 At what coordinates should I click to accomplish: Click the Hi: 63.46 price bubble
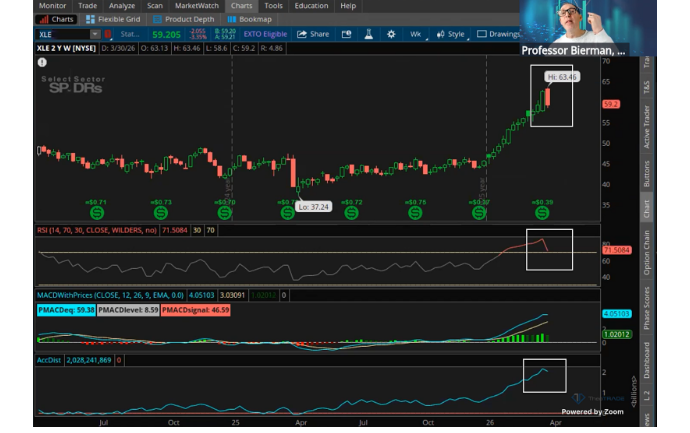click(x=562, y=77)
